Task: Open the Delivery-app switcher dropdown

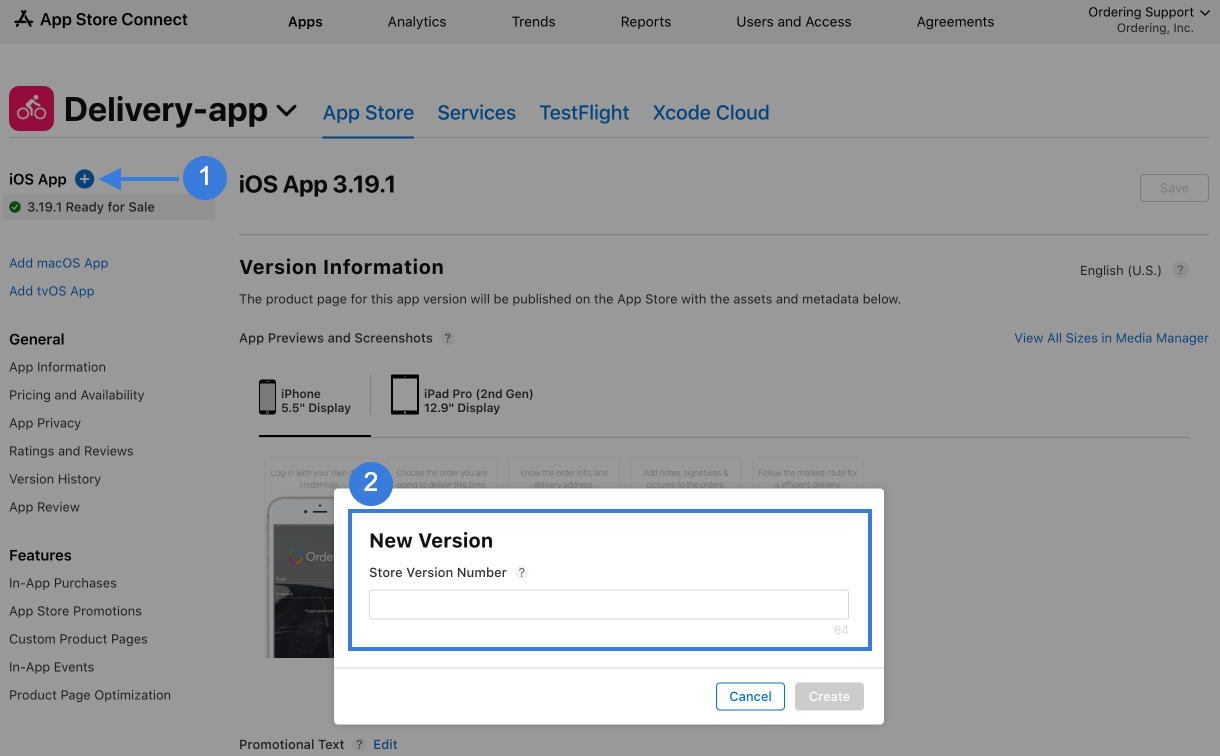Action: pyautogui.click(x=287, y=110)
